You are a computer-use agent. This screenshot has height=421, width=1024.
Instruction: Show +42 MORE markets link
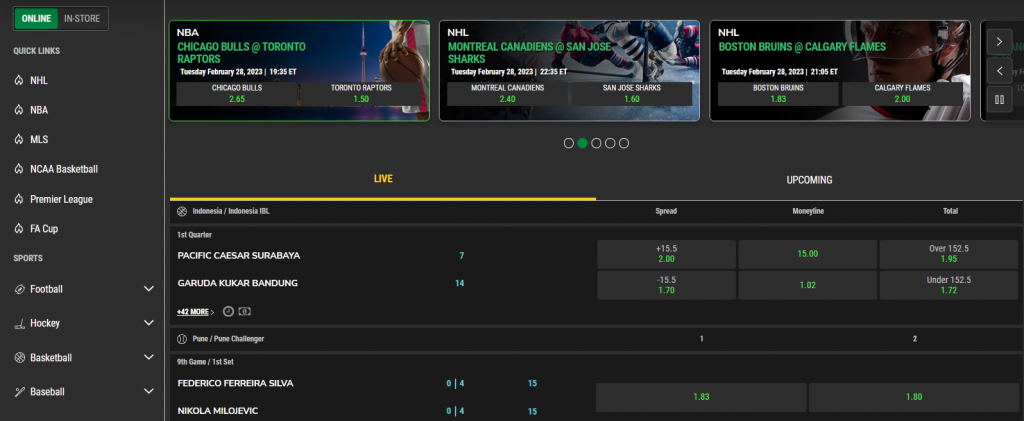(193, 312)
